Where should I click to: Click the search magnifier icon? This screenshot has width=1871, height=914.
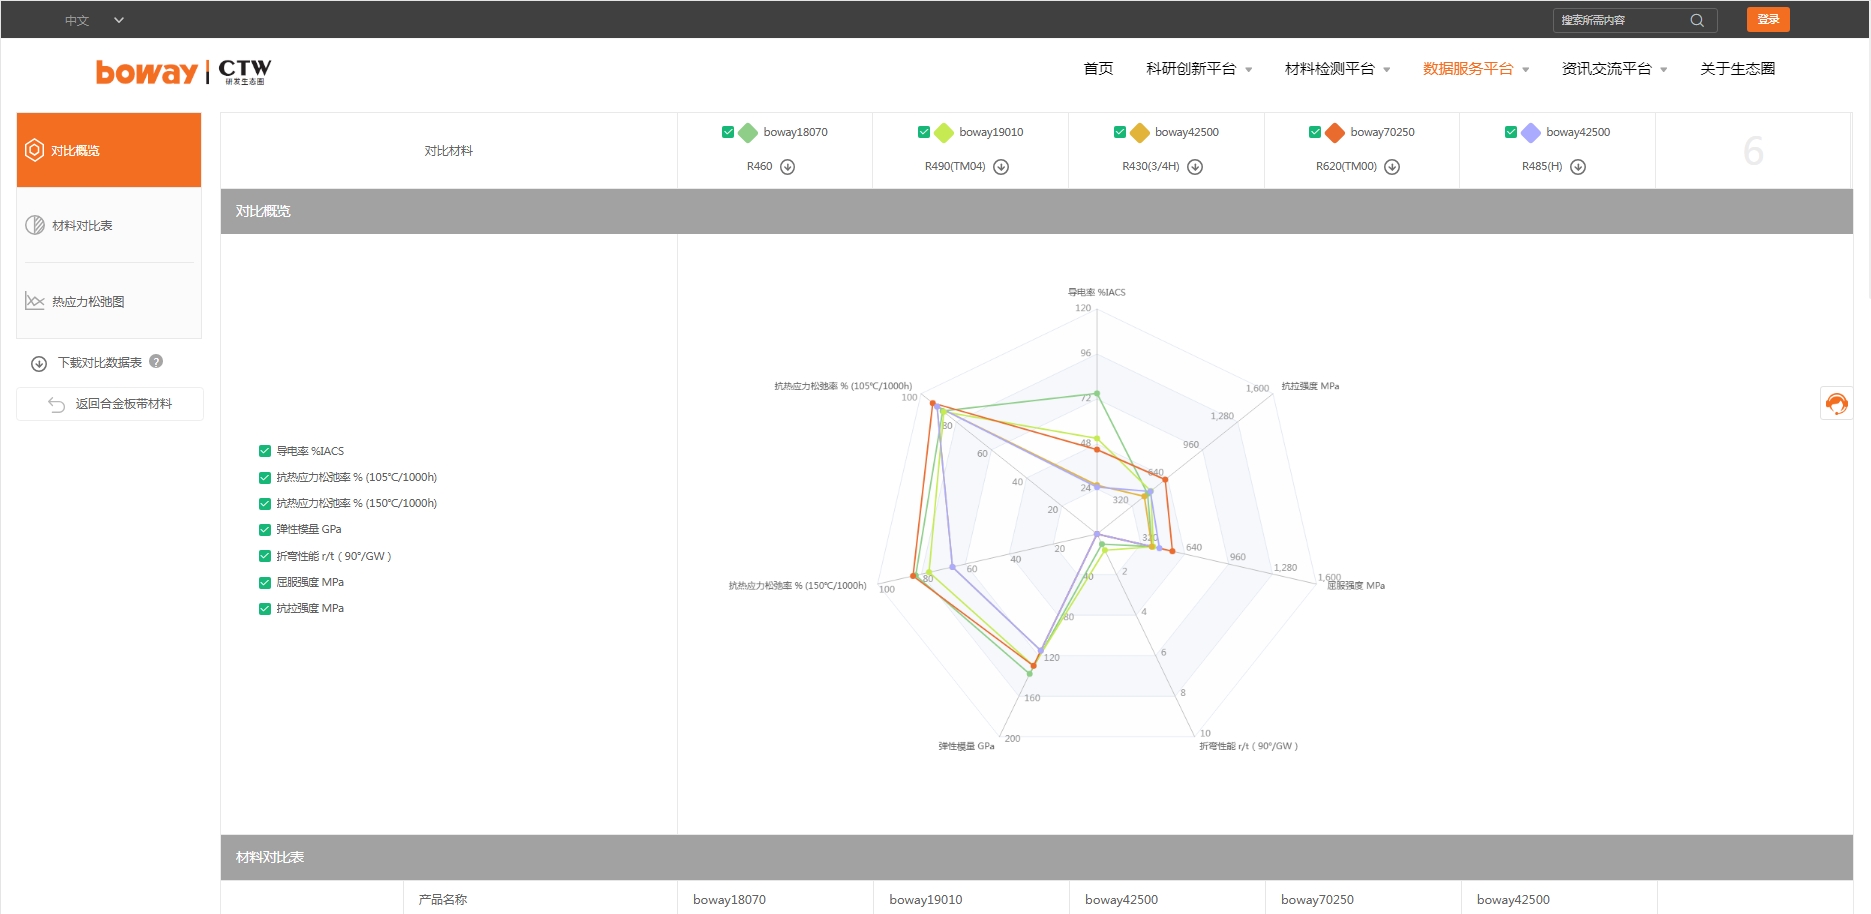pyautogui.click(x=1697, y=20)
